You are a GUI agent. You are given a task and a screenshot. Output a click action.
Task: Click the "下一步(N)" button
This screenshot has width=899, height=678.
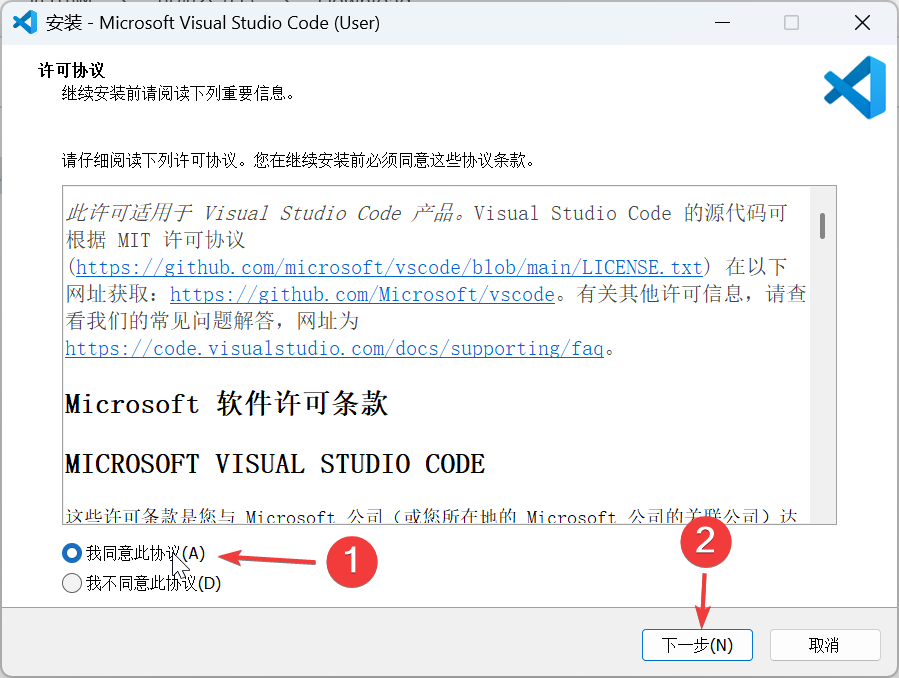697,645
